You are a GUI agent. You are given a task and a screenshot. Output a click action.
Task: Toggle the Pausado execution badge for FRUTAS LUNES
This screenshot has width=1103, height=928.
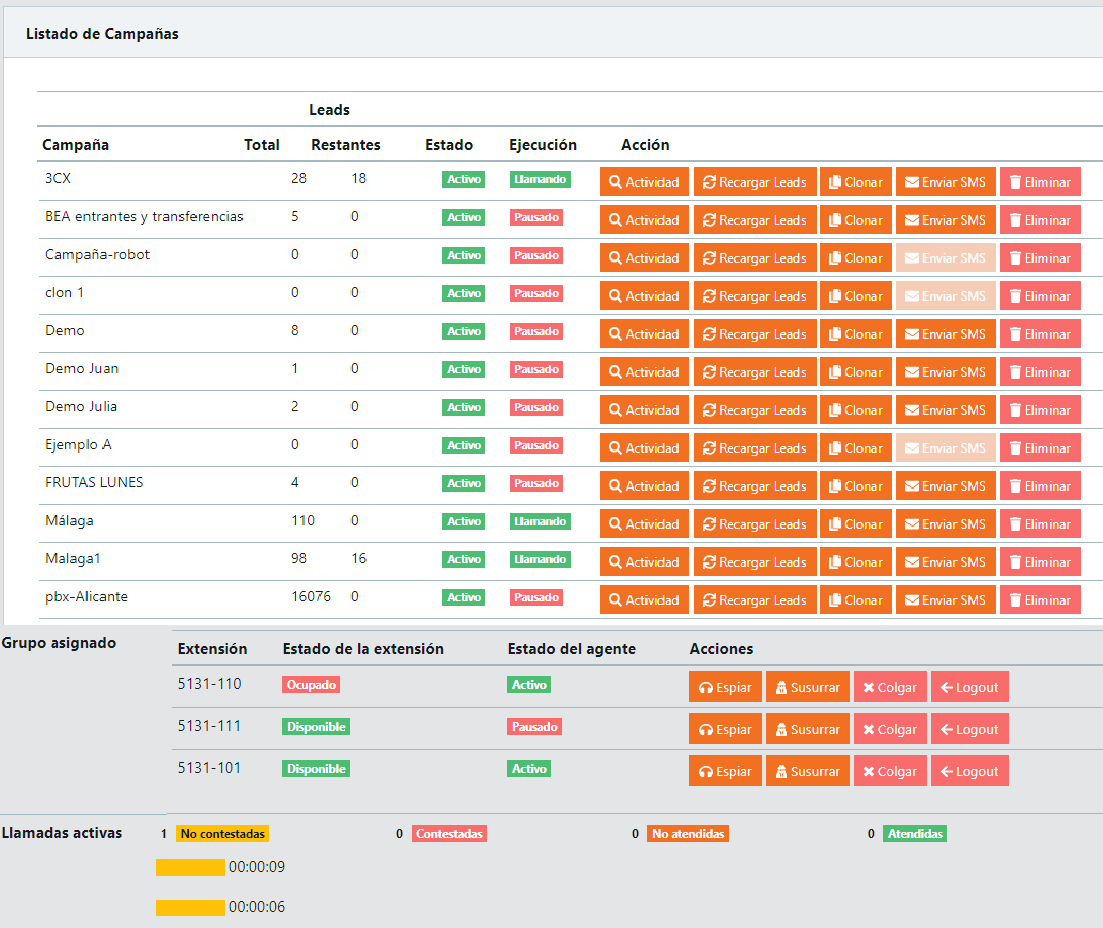(x=536, y=483)
